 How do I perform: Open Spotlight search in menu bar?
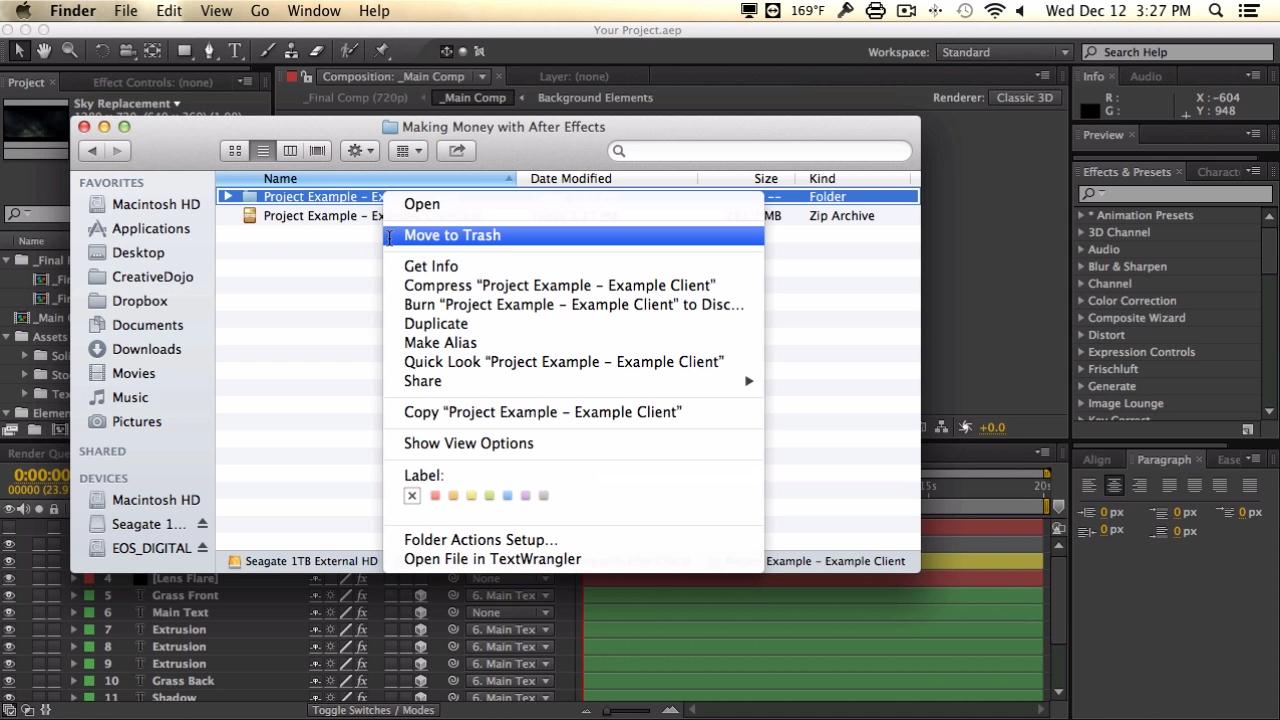tap(1216, 11)
